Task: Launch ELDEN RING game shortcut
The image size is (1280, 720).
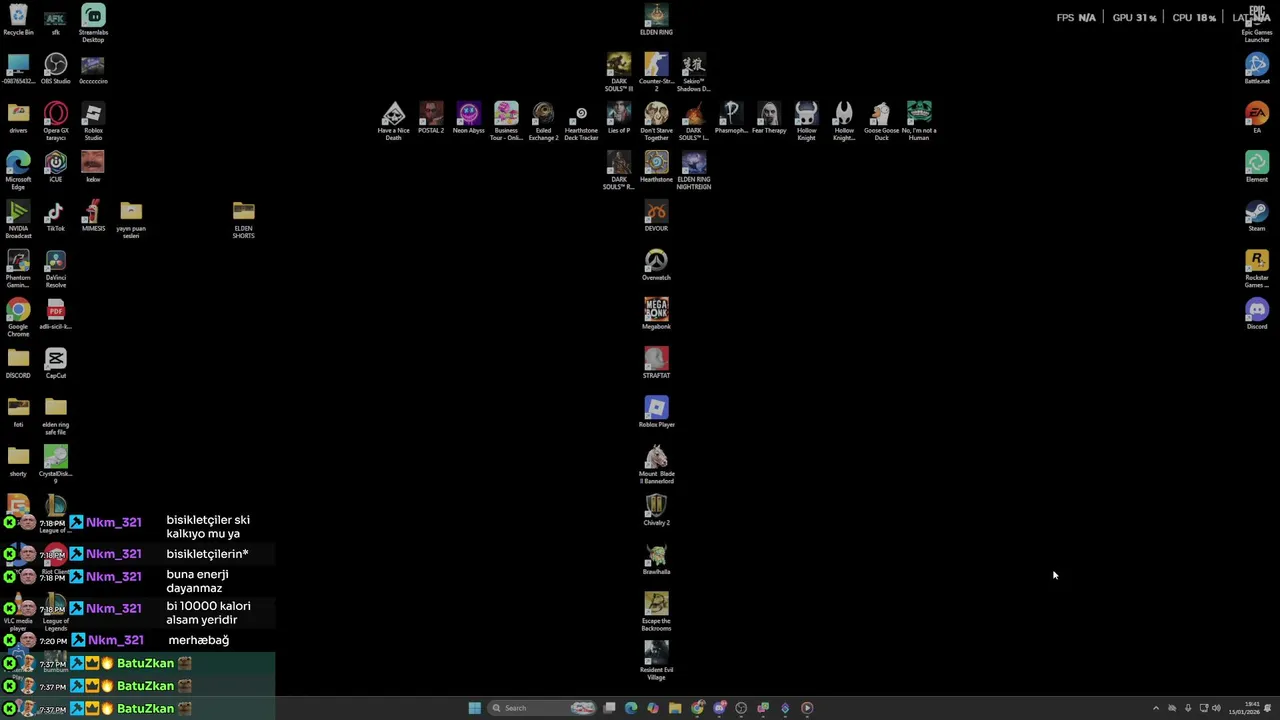Action: [656, 20]
